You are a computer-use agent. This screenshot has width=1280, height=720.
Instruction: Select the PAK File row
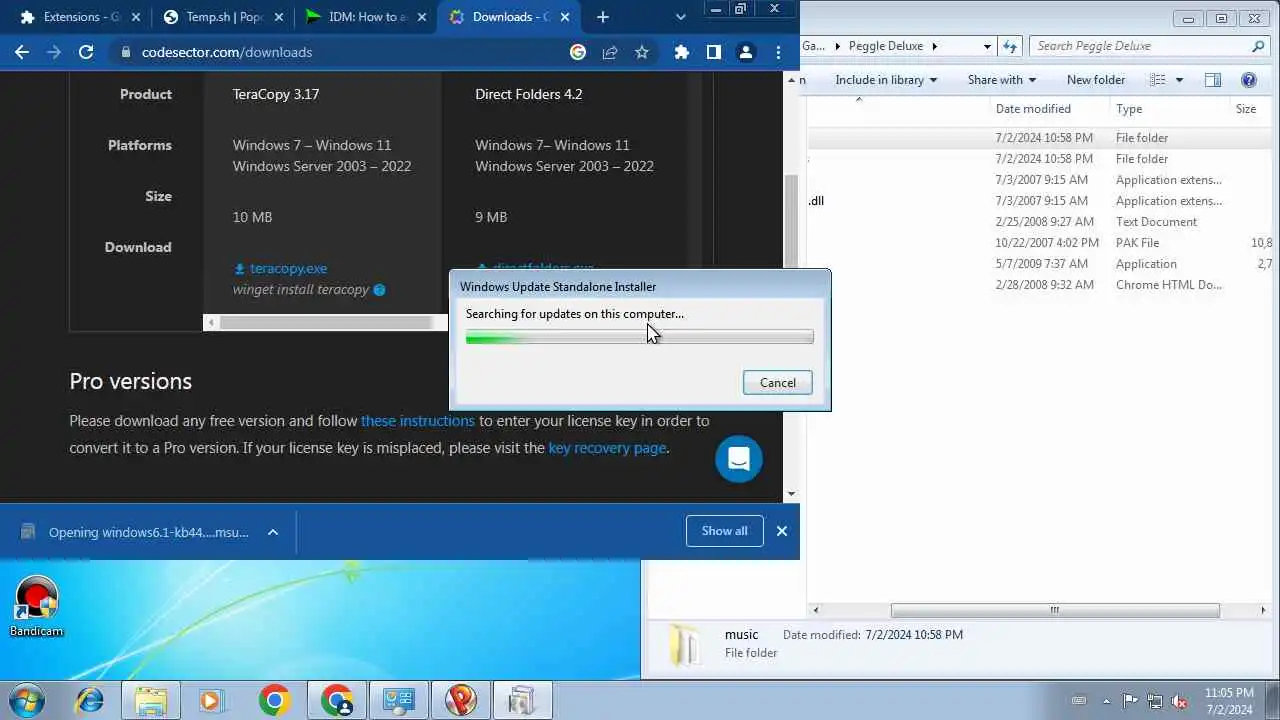pyautogui.click(x=1040, y=243)
